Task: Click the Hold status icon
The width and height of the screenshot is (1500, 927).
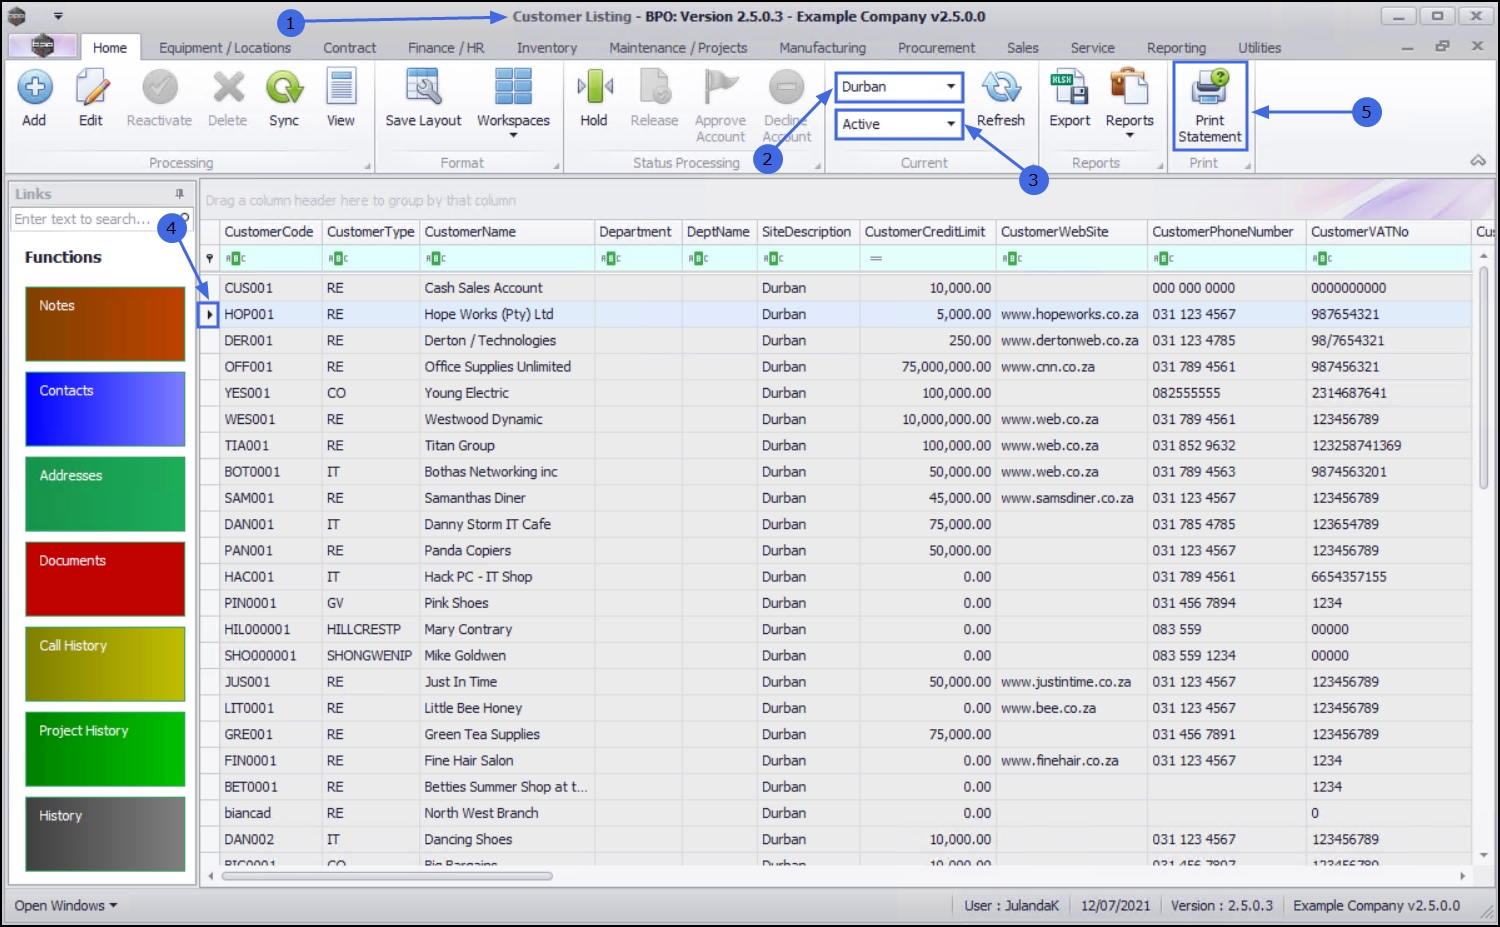Action: 594,98
